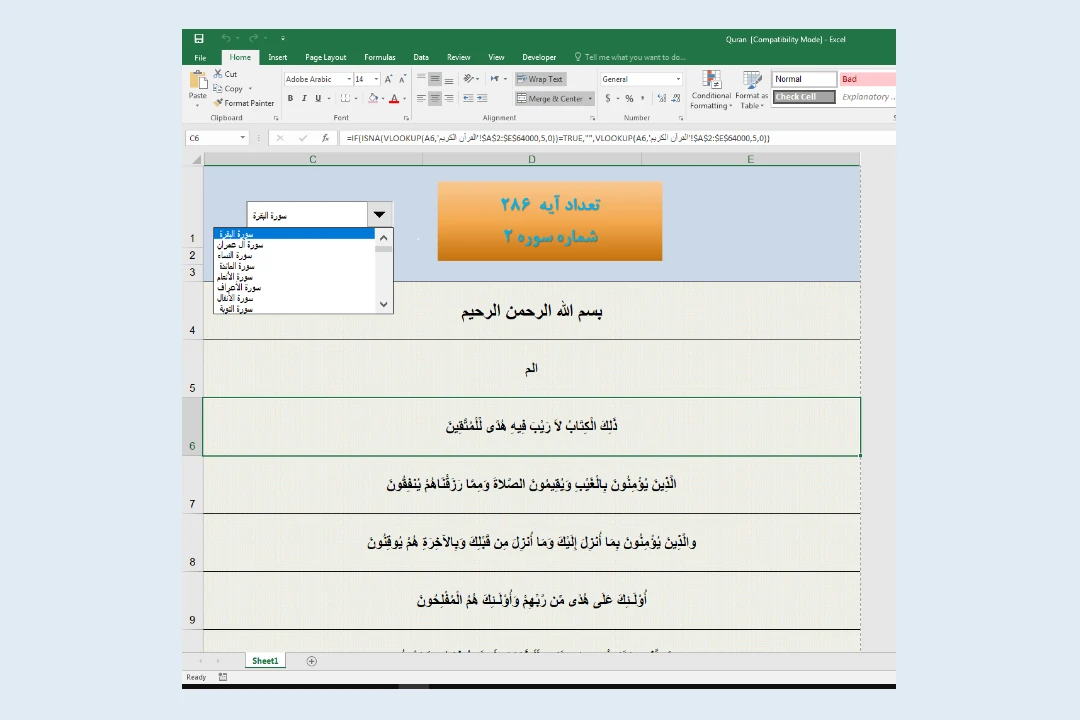Click the Format as Table icon

click(752, 89)
